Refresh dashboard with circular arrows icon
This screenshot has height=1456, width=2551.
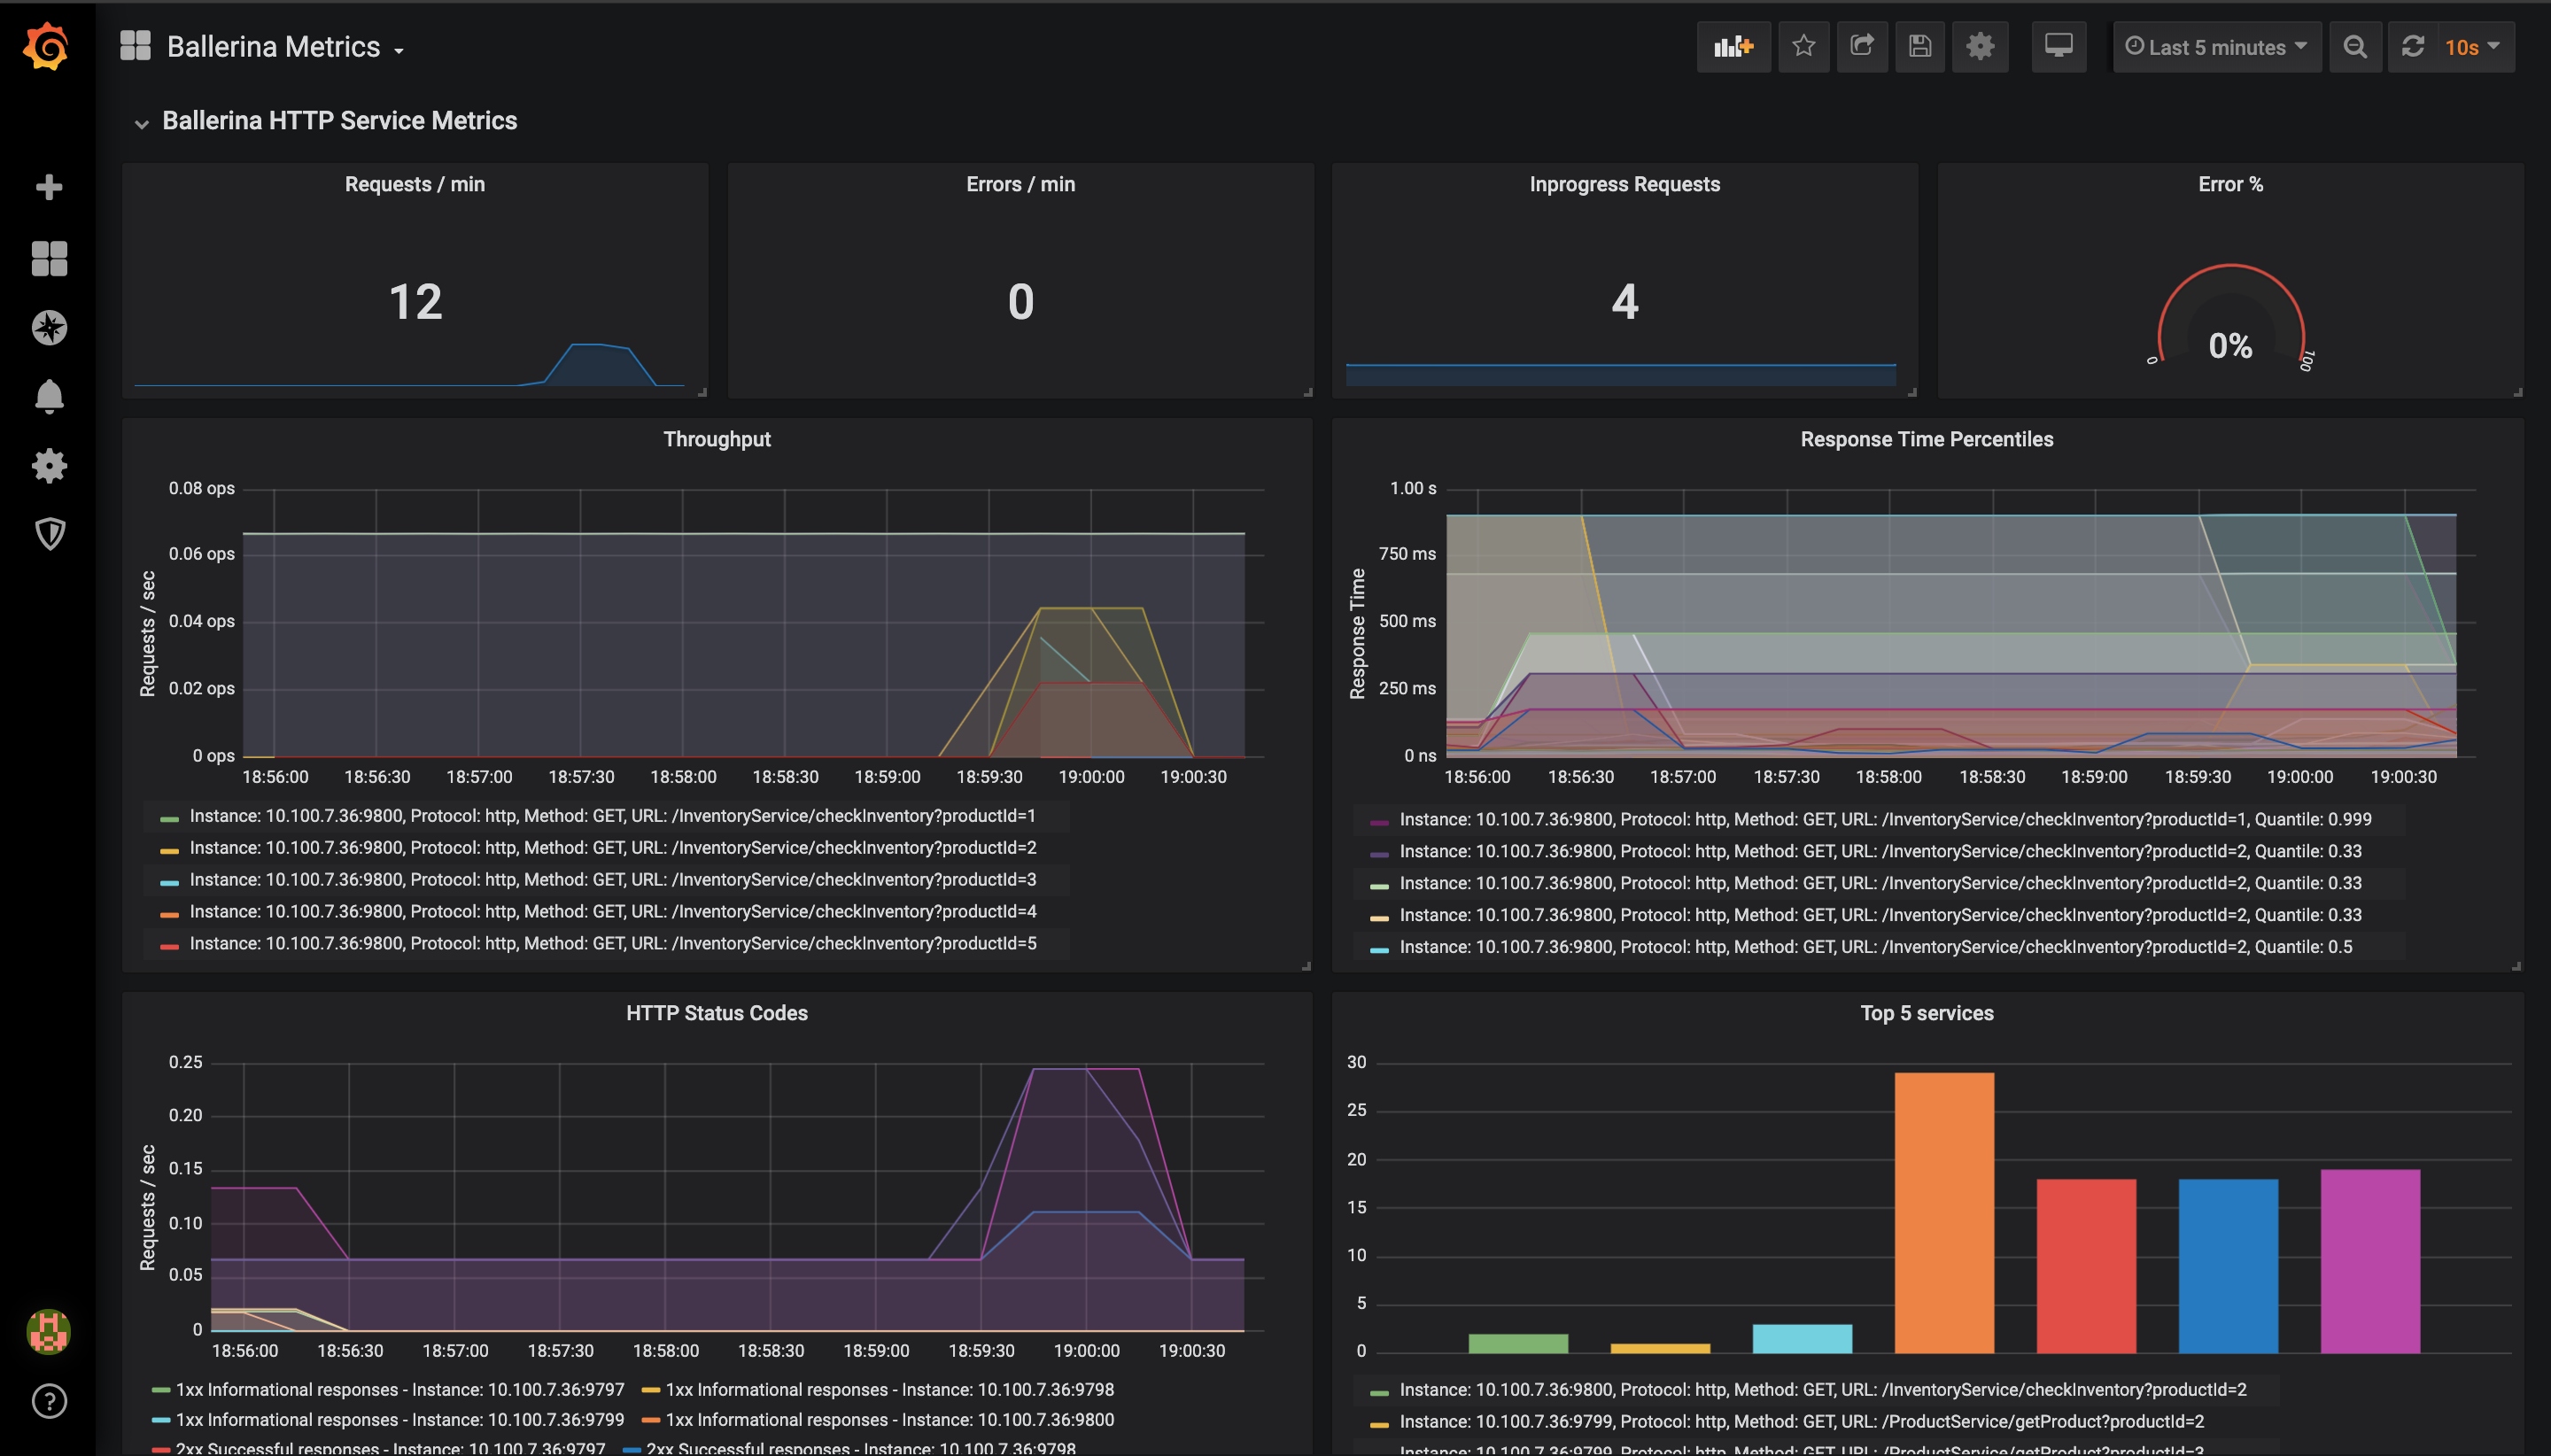(2412, 47)
